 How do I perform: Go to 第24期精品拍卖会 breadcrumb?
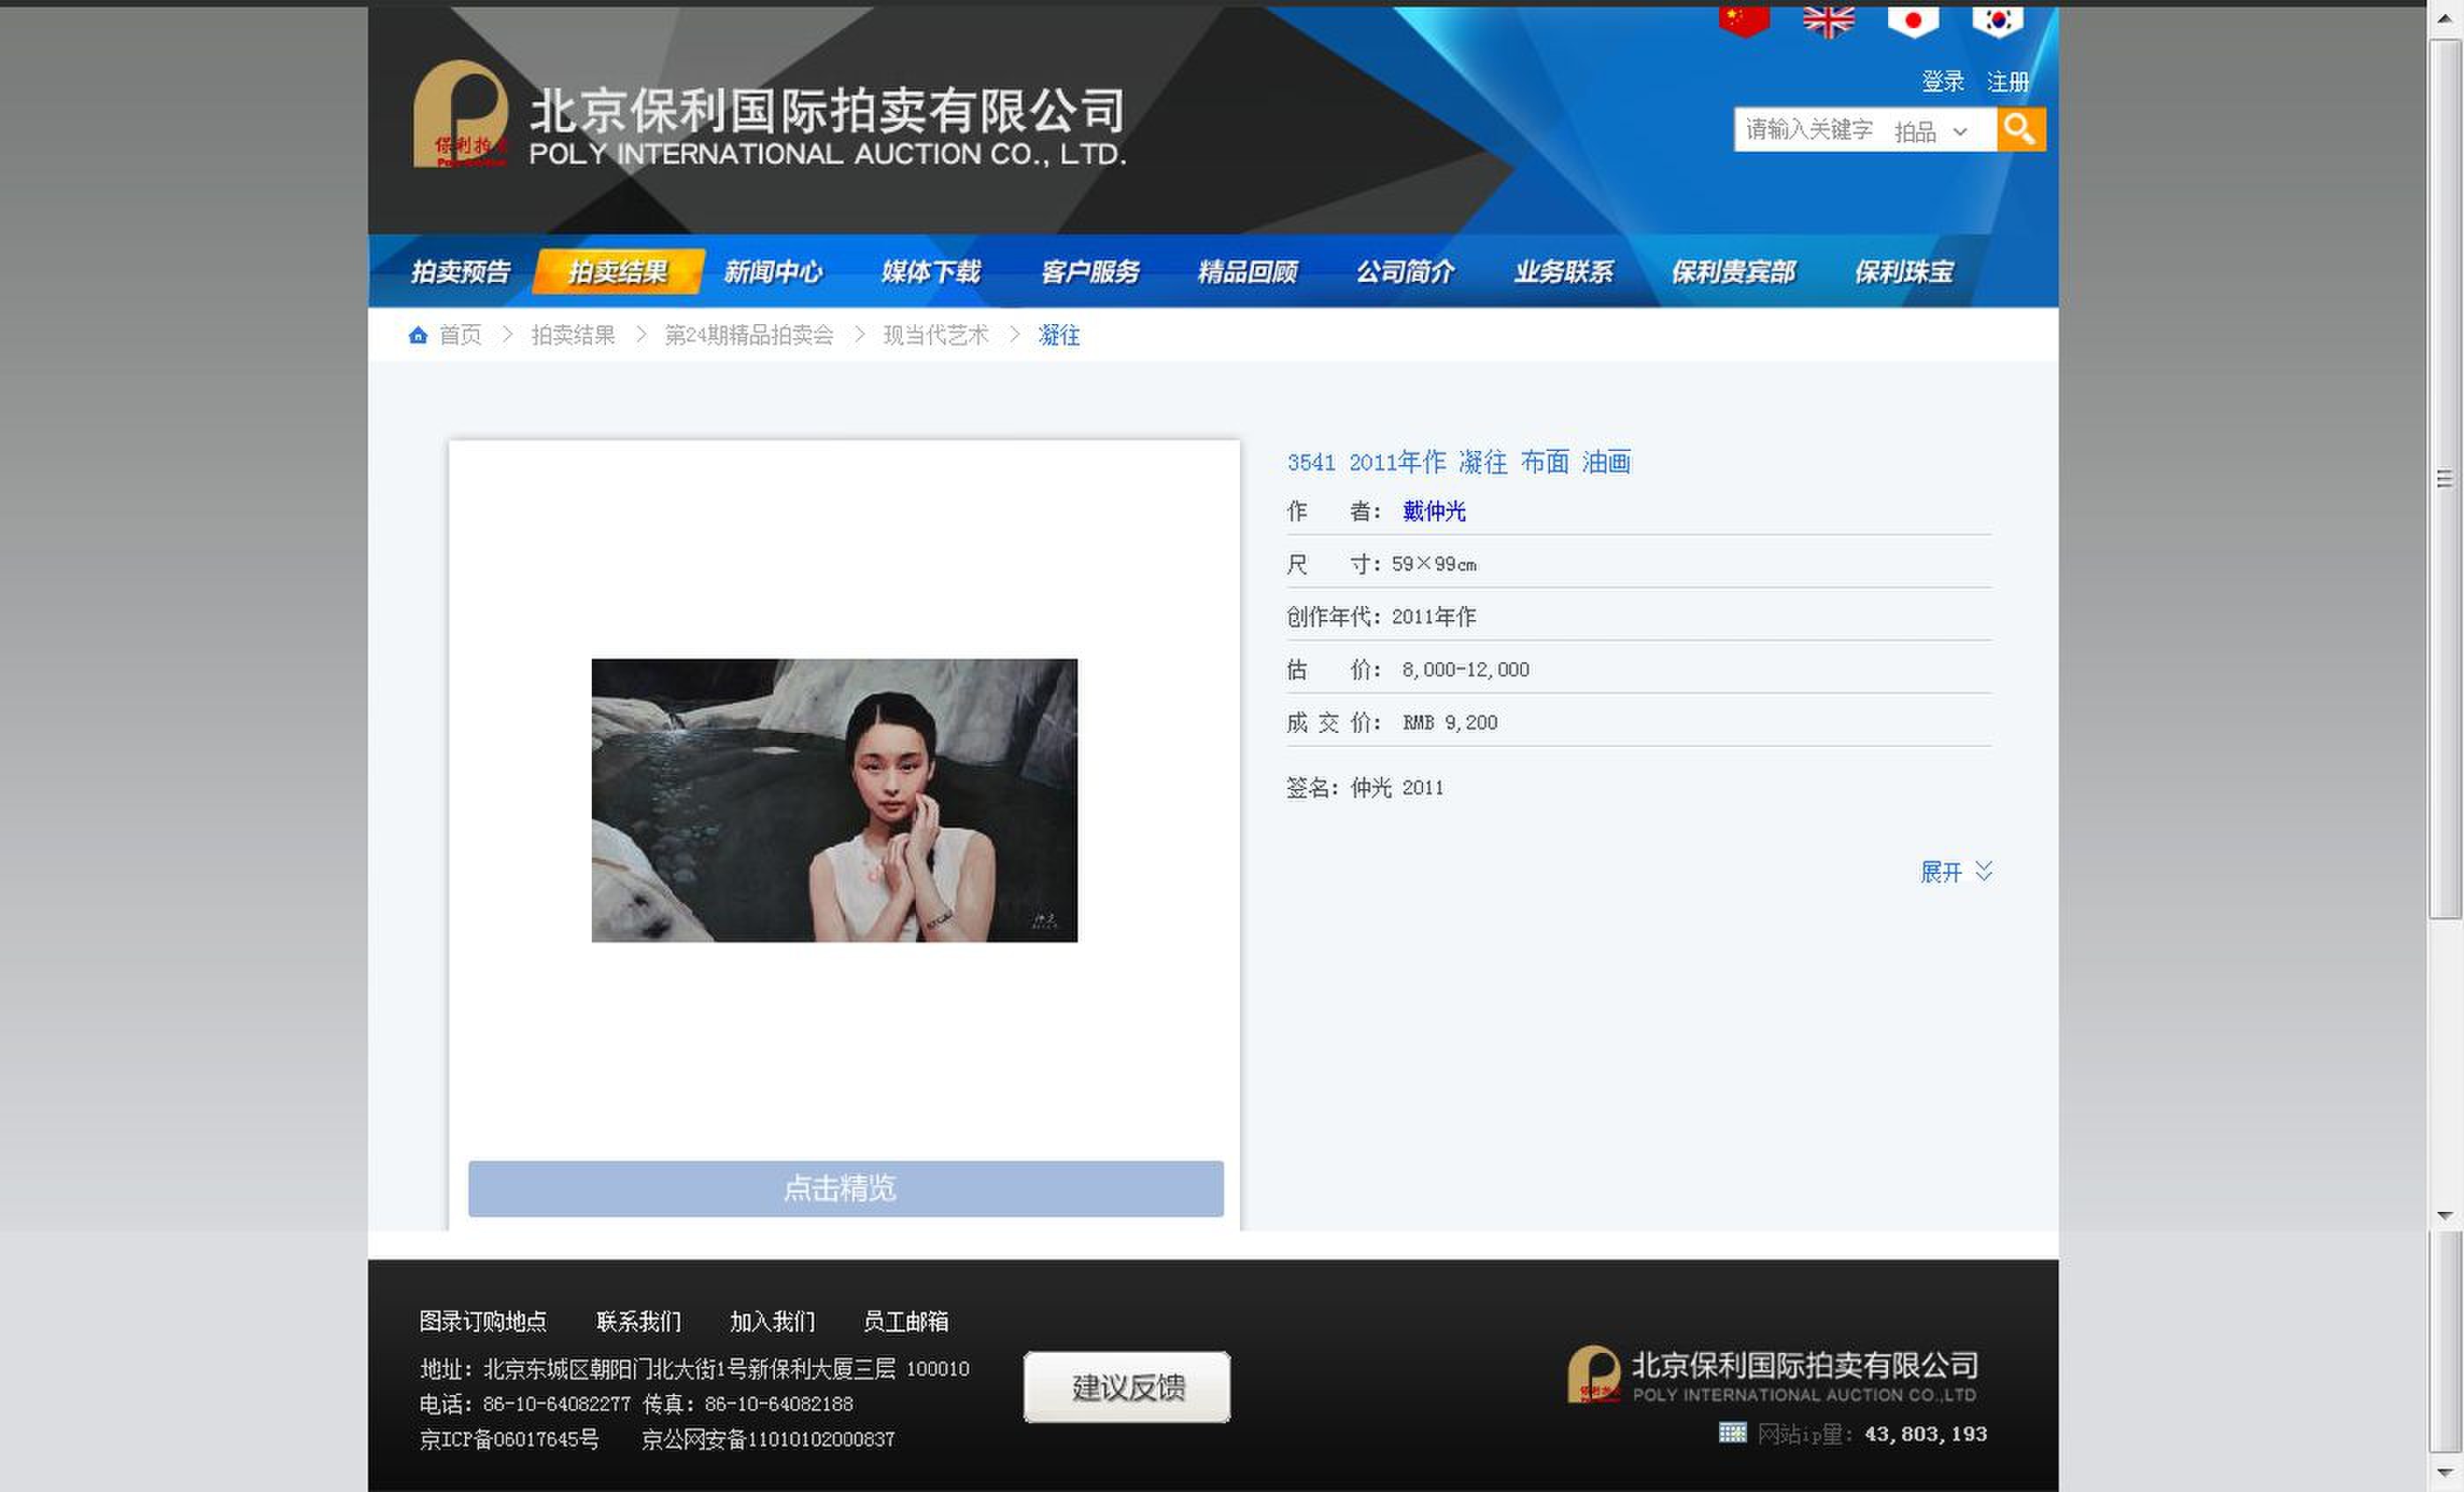(749, 335)
